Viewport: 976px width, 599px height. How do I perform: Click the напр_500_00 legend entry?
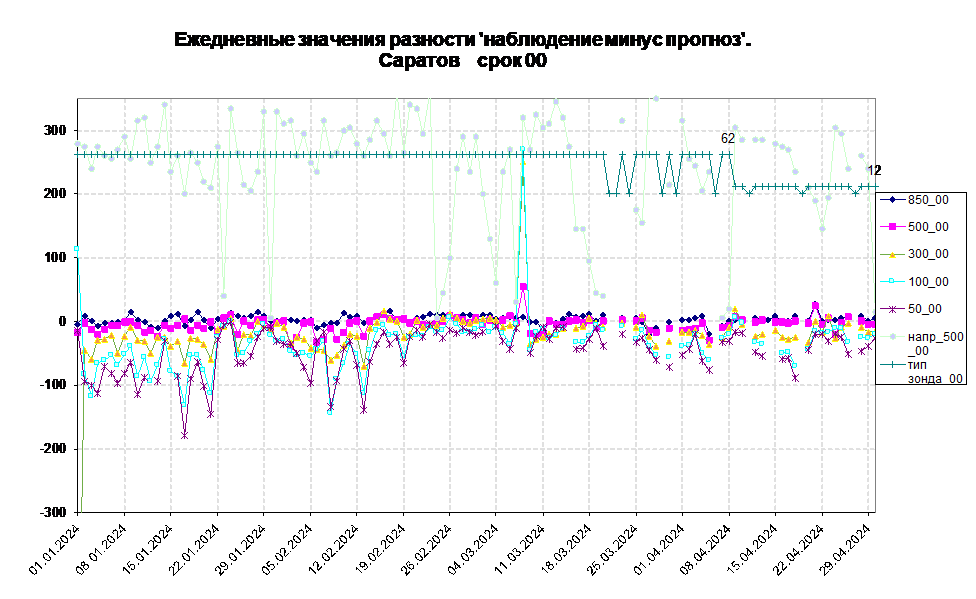(922, 343)
